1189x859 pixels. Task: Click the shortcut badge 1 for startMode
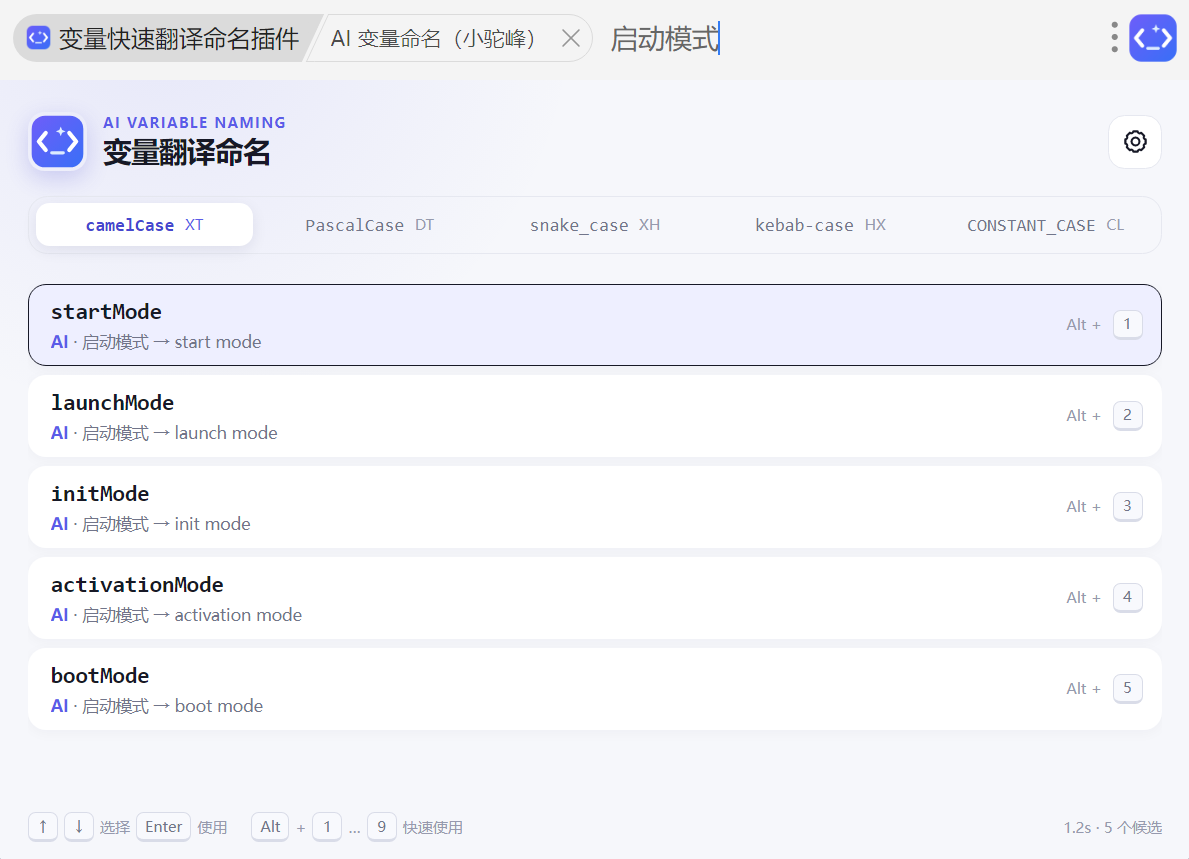point(1128,324)
